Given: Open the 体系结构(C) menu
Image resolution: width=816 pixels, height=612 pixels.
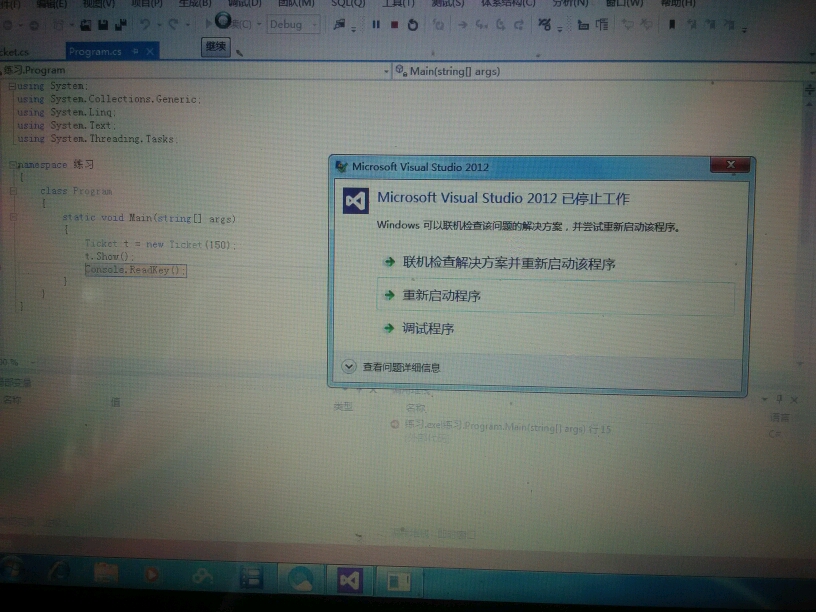Looking at the screenshot, I should (507, 4).
